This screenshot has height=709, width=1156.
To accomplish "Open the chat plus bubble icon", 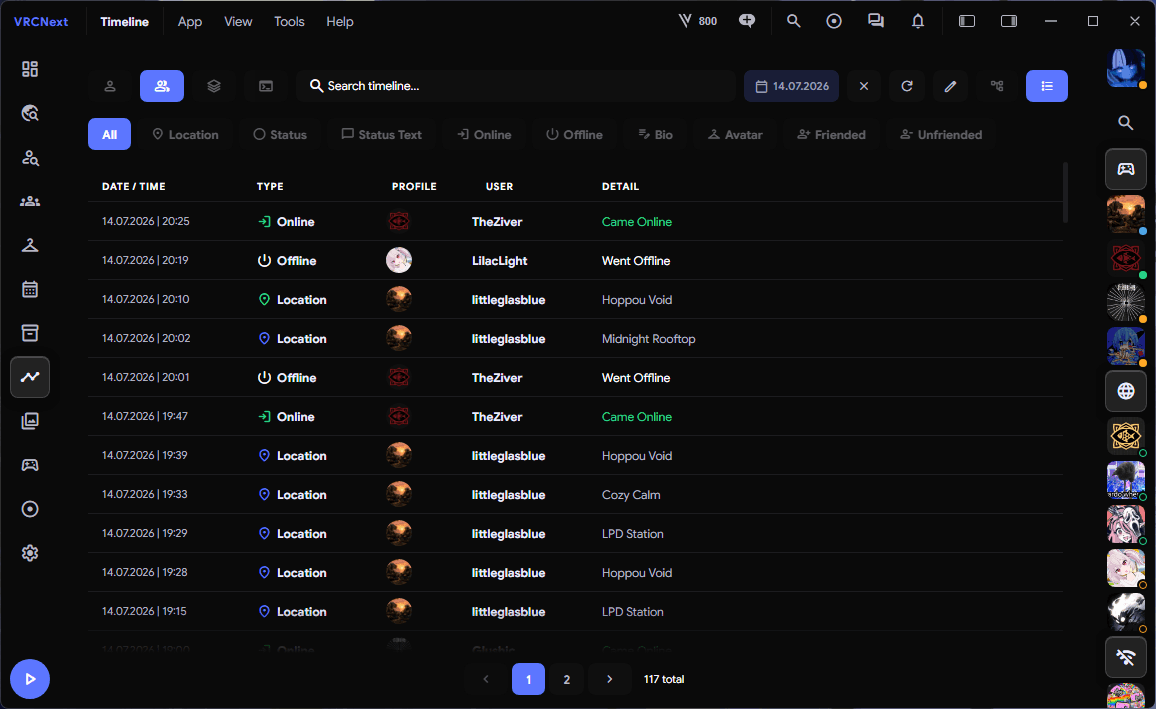I will 747,21.
